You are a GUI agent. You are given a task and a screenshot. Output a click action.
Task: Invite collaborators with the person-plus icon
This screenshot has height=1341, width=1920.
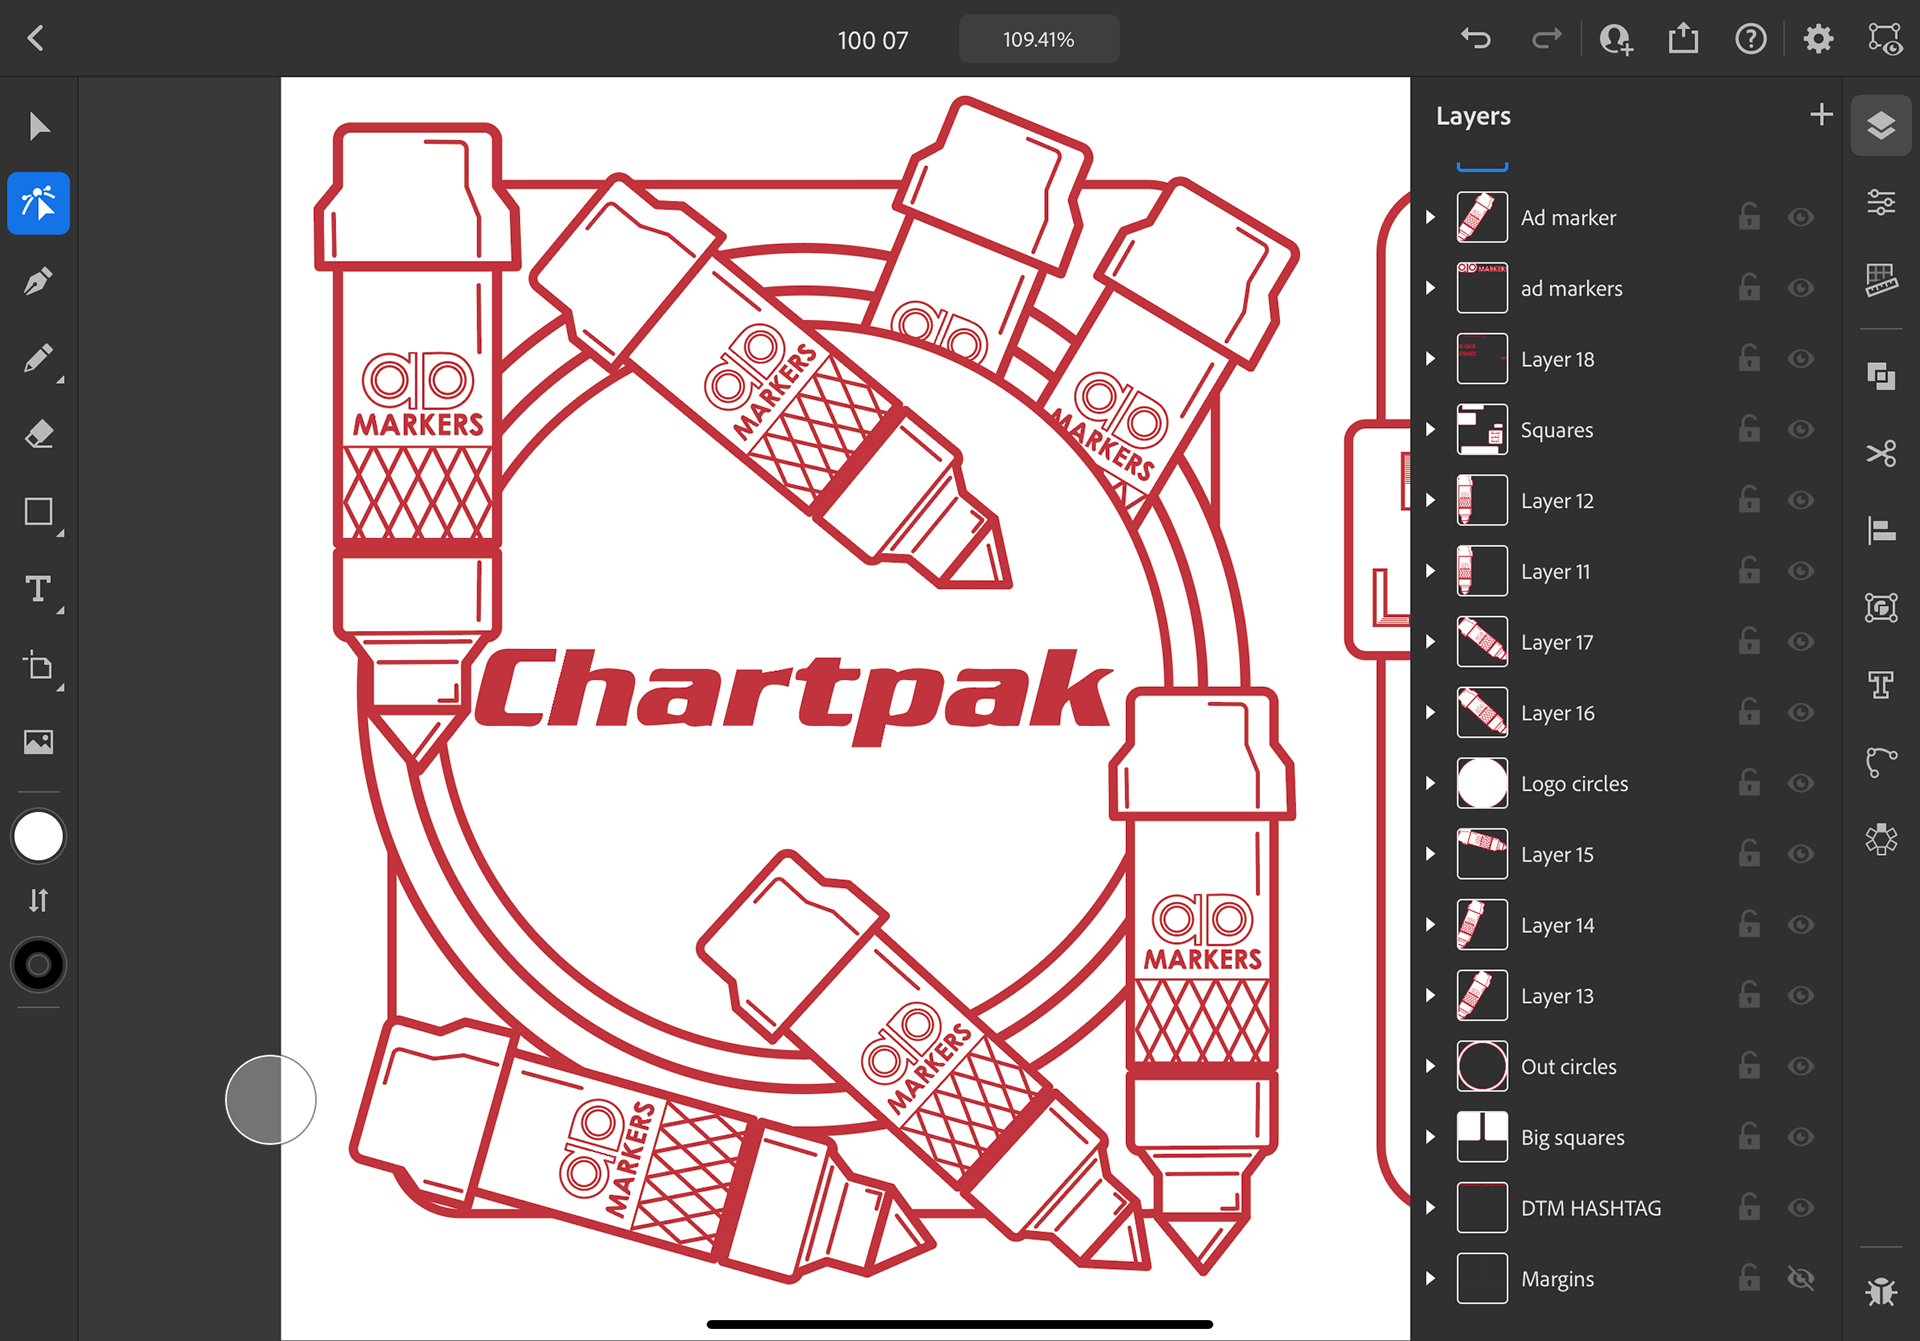(1615, 39)
